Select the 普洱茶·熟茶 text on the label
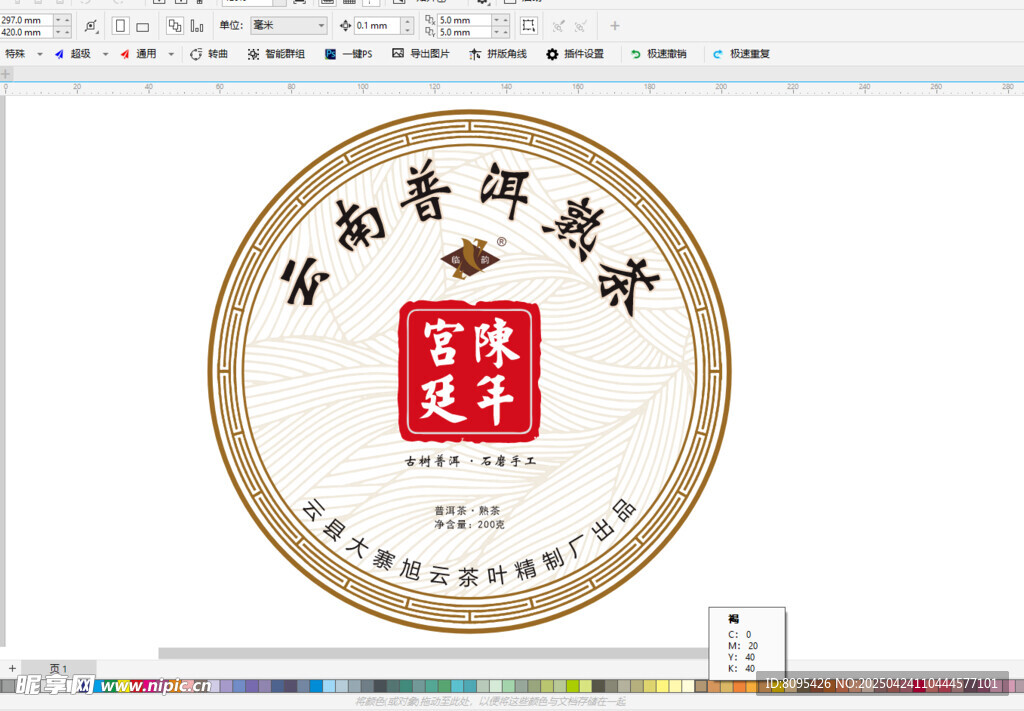 [x=468, y=511]
